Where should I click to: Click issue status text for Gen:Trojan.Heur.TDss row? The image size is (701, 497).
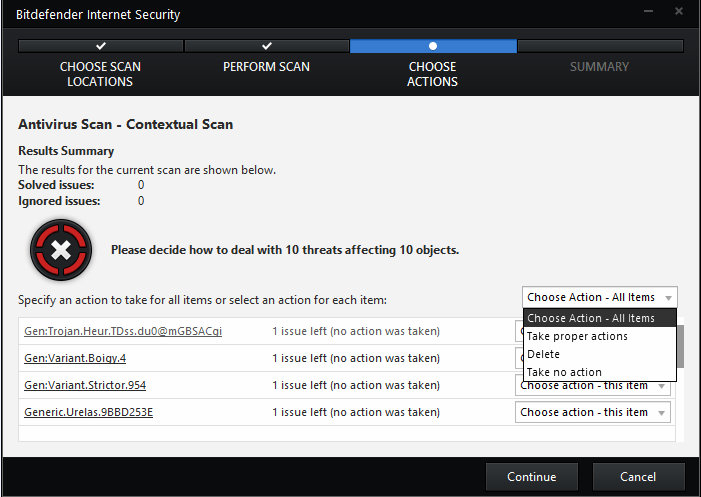(x=356, y=331)
